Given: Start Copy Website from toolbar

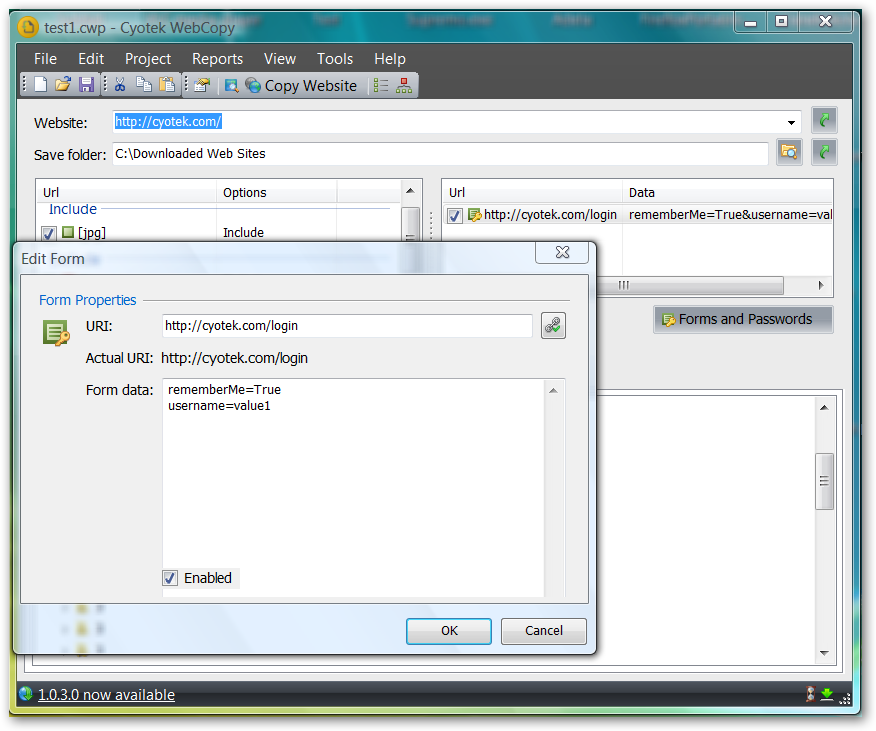Looking at the screenshot, I should (301, 86).
